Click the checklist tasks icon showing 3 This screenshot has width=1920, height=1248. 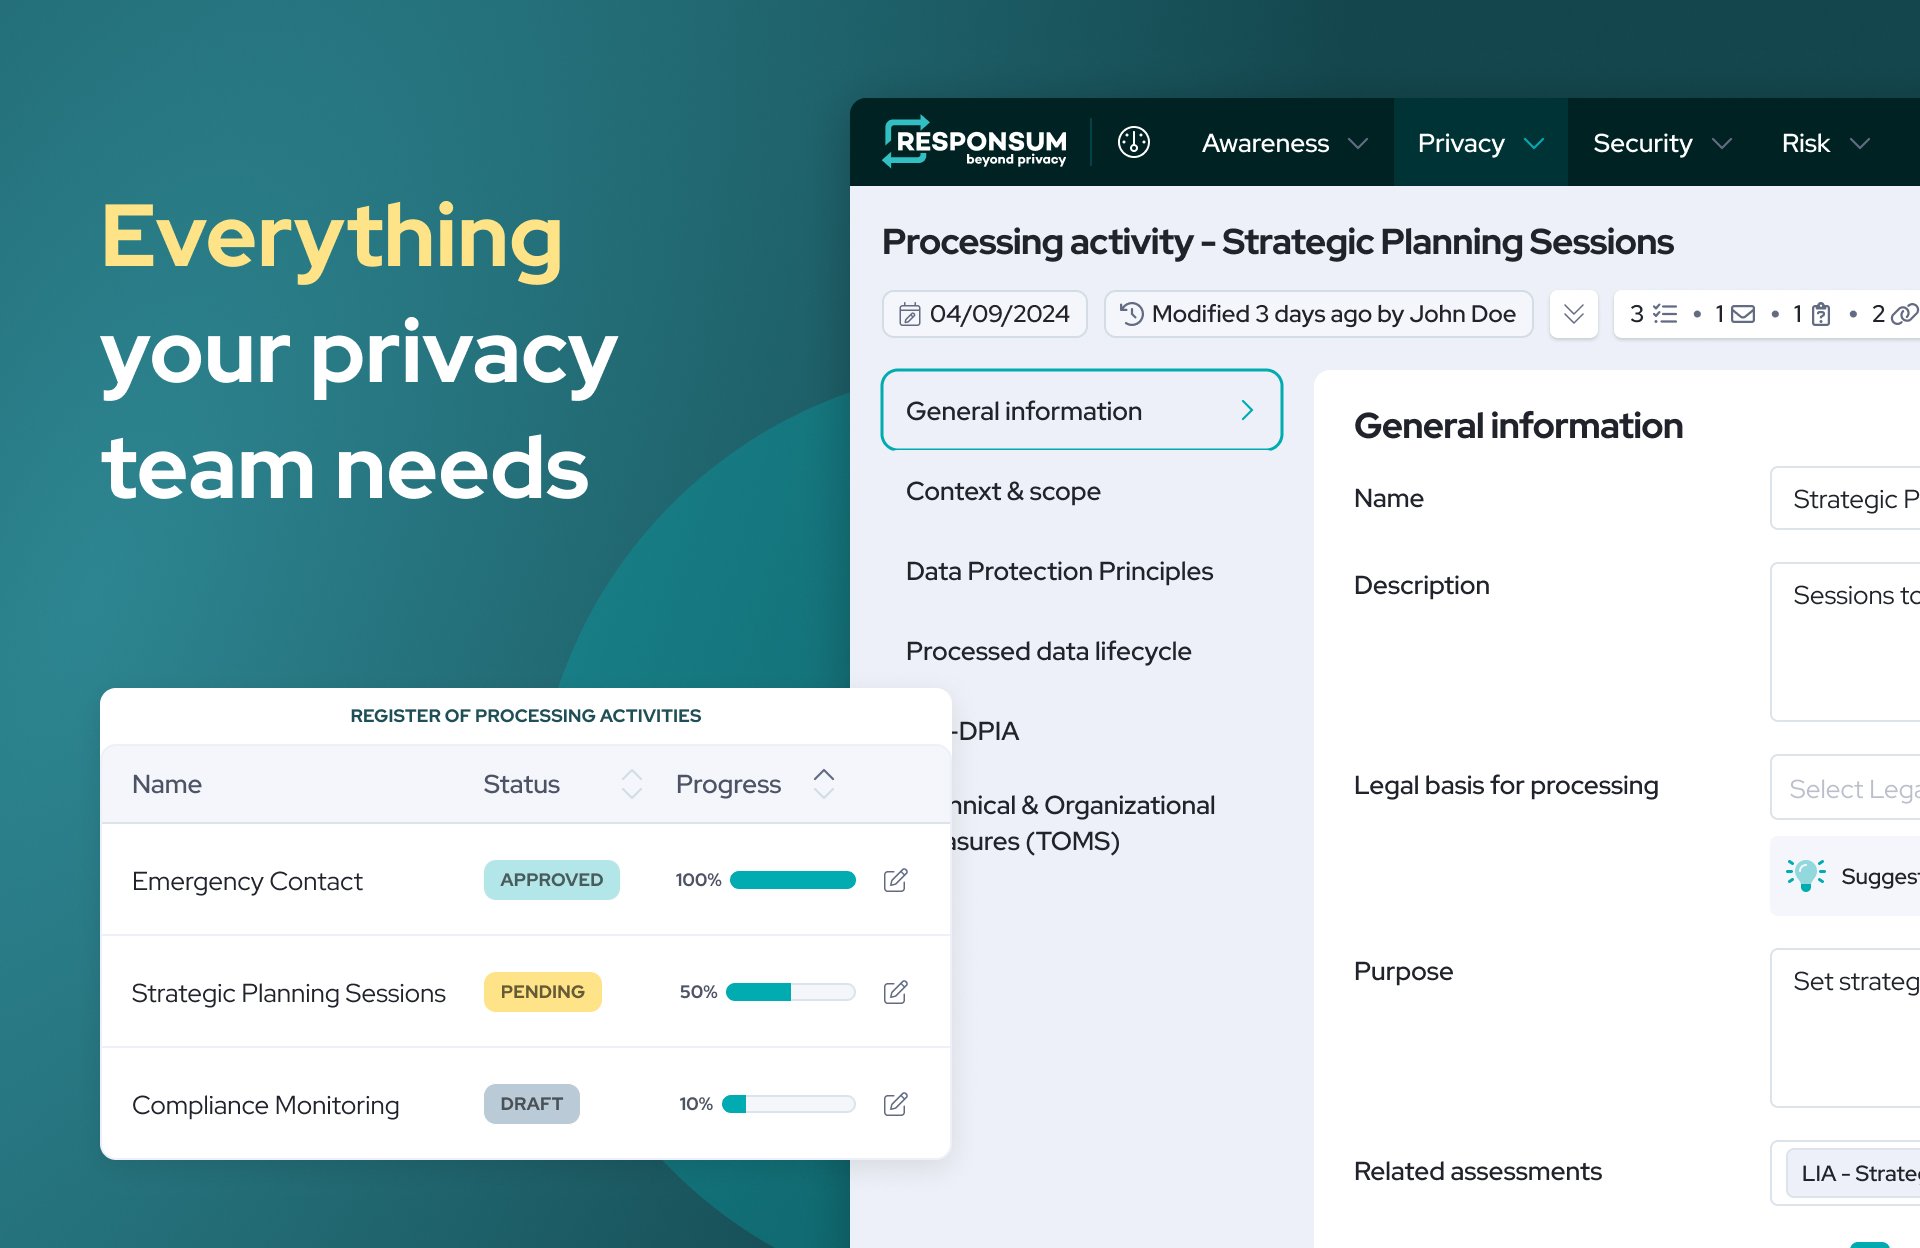(1665, 314)
